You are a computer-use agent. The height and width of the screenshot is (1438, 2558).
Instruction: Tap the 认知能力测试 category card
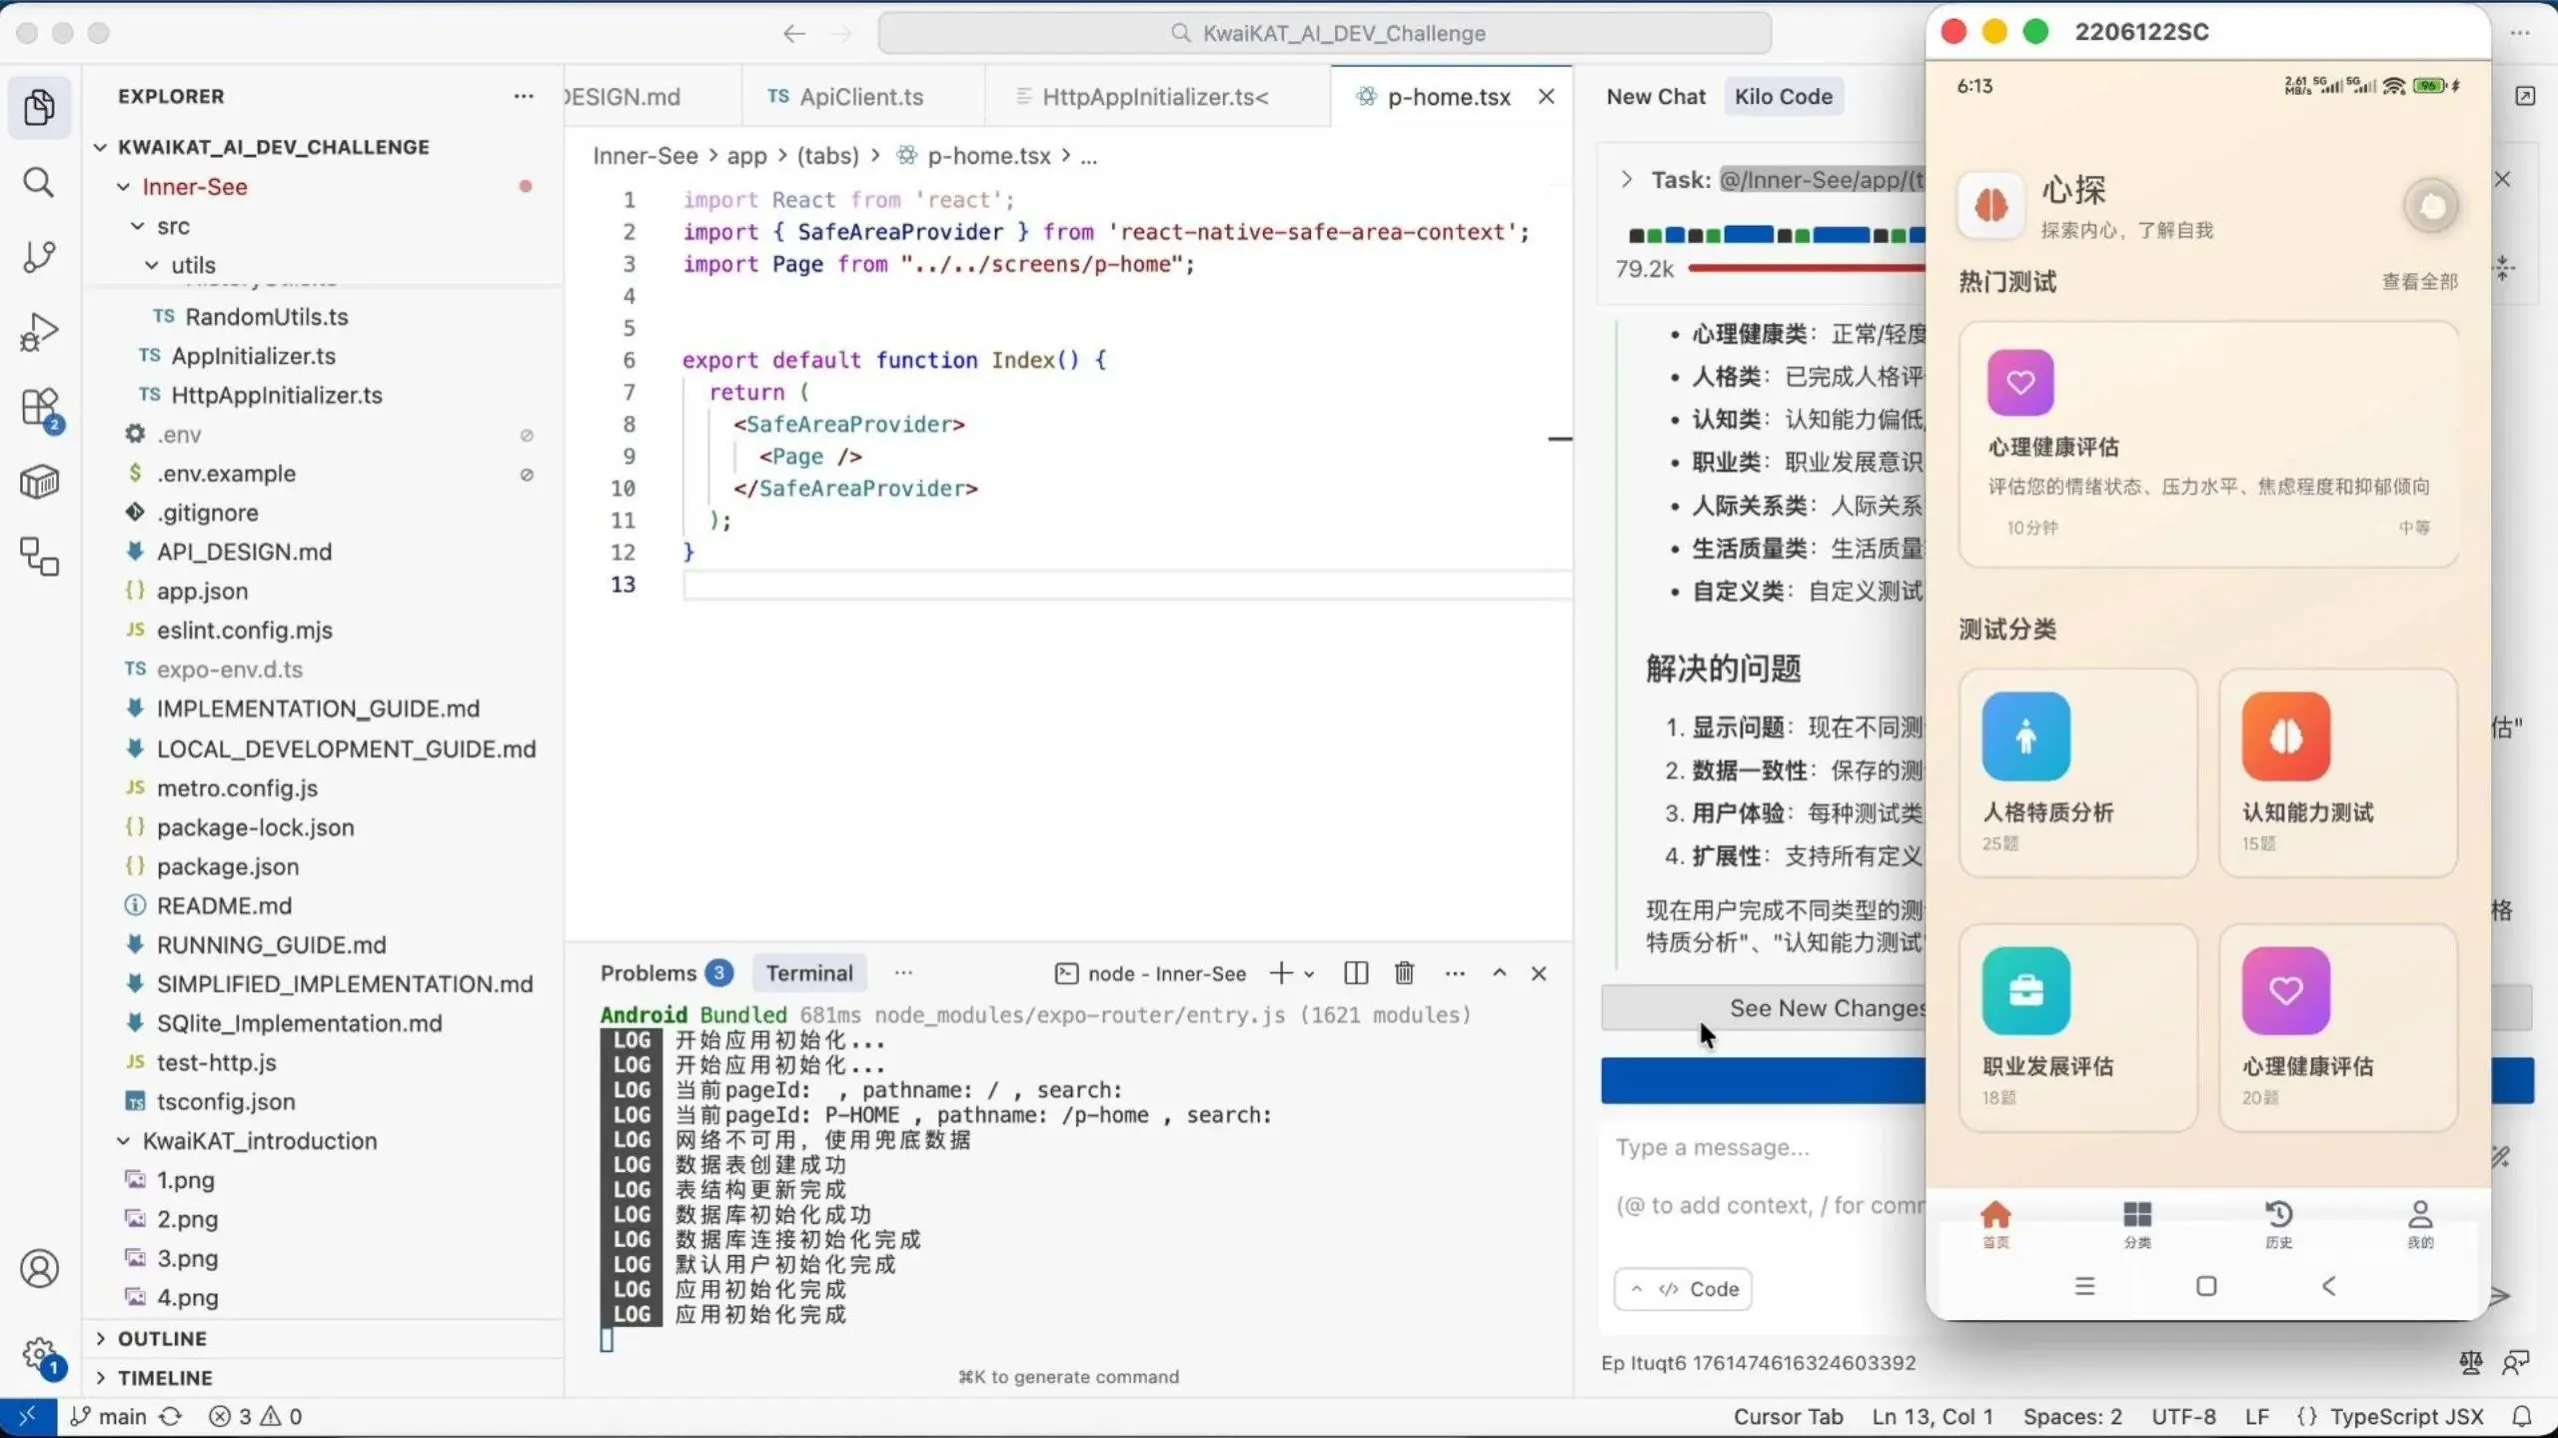pos(2338,773)
